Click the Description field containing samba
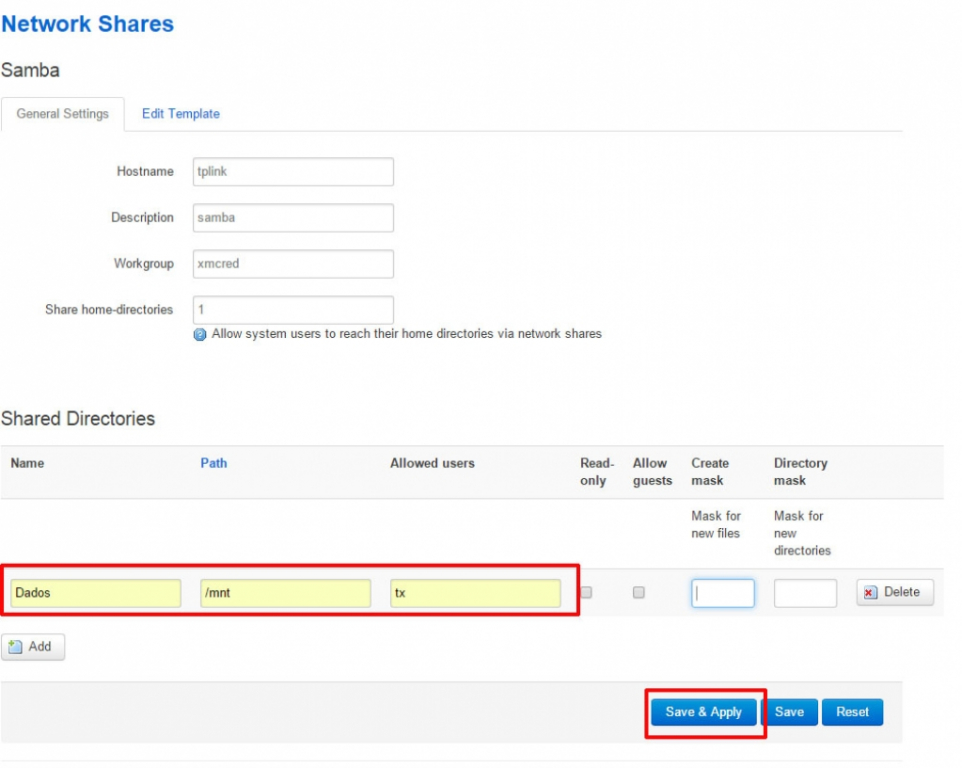 [x=293, y=218]
